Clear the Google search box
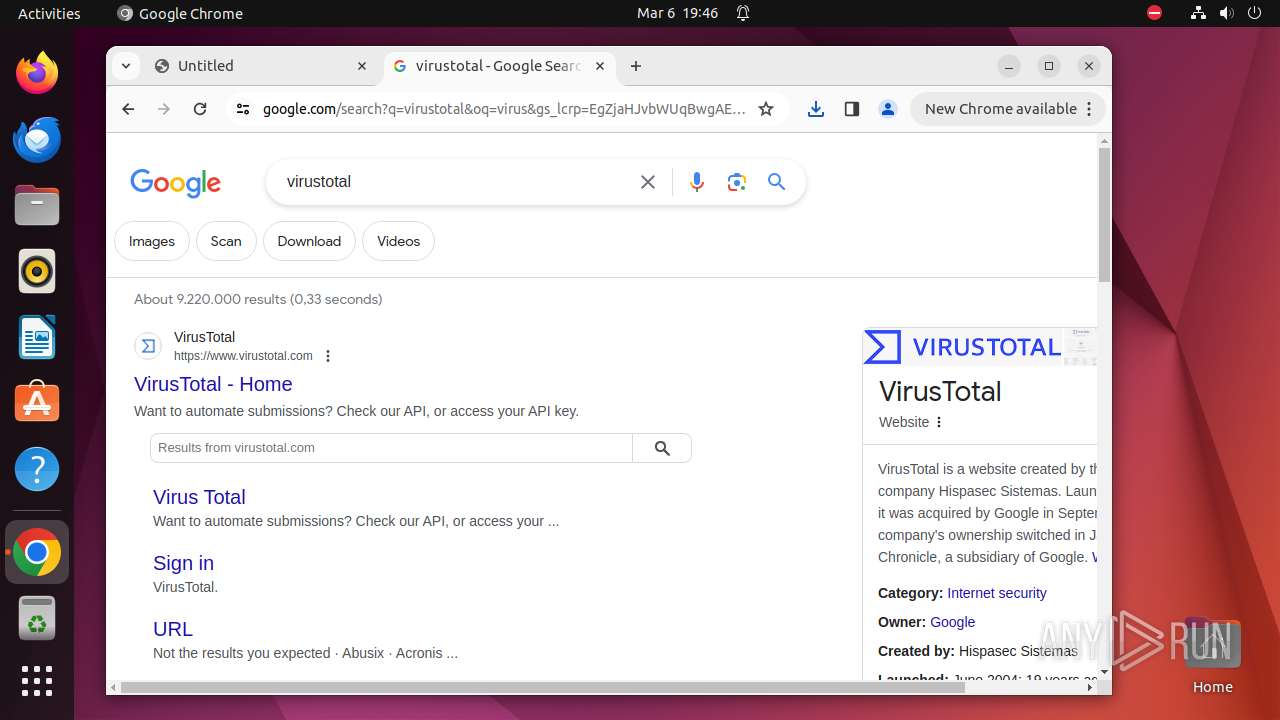The width and height of the screenshot is (1280, 720). (x=648, y=182)
